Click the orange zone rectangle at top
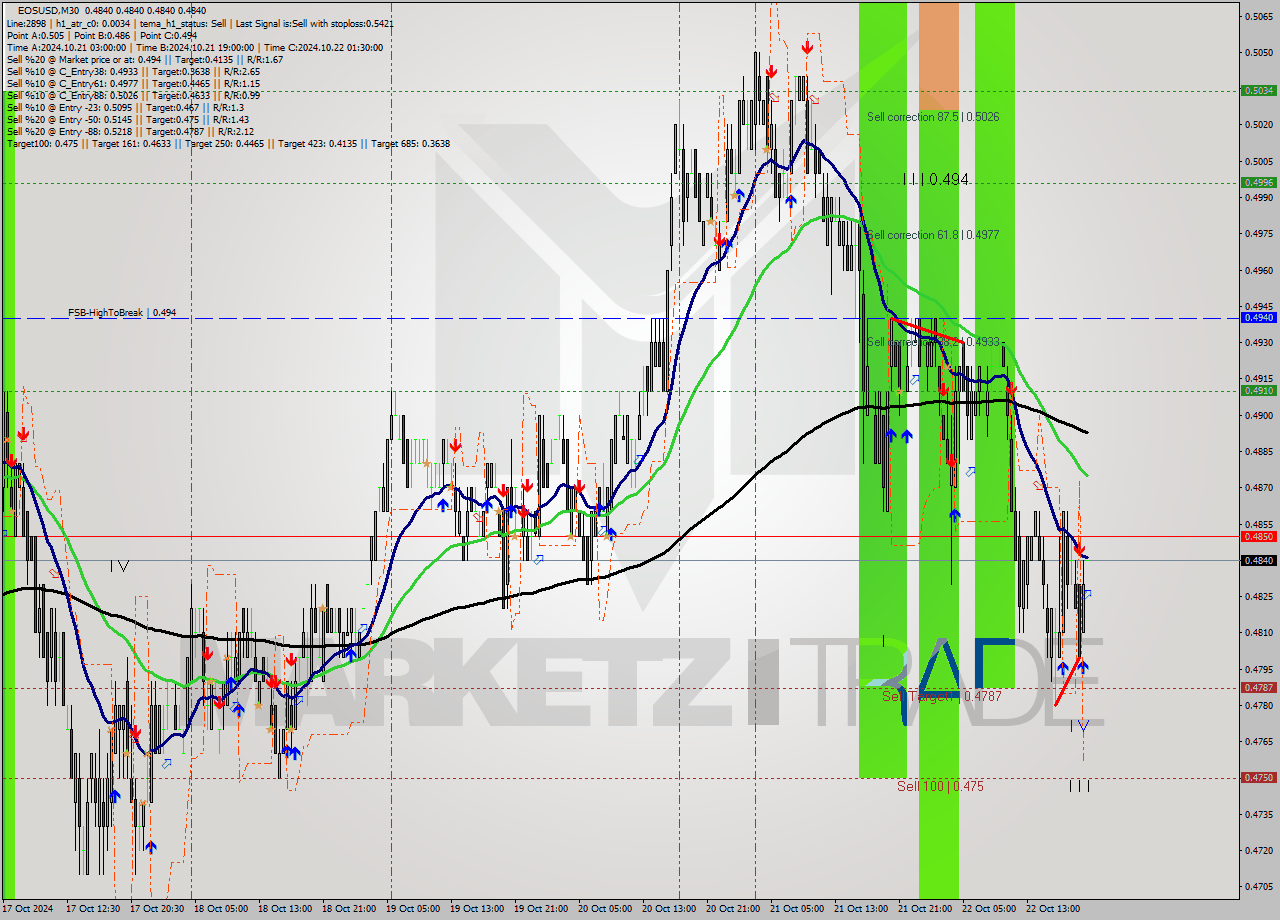 click(938, 56)
